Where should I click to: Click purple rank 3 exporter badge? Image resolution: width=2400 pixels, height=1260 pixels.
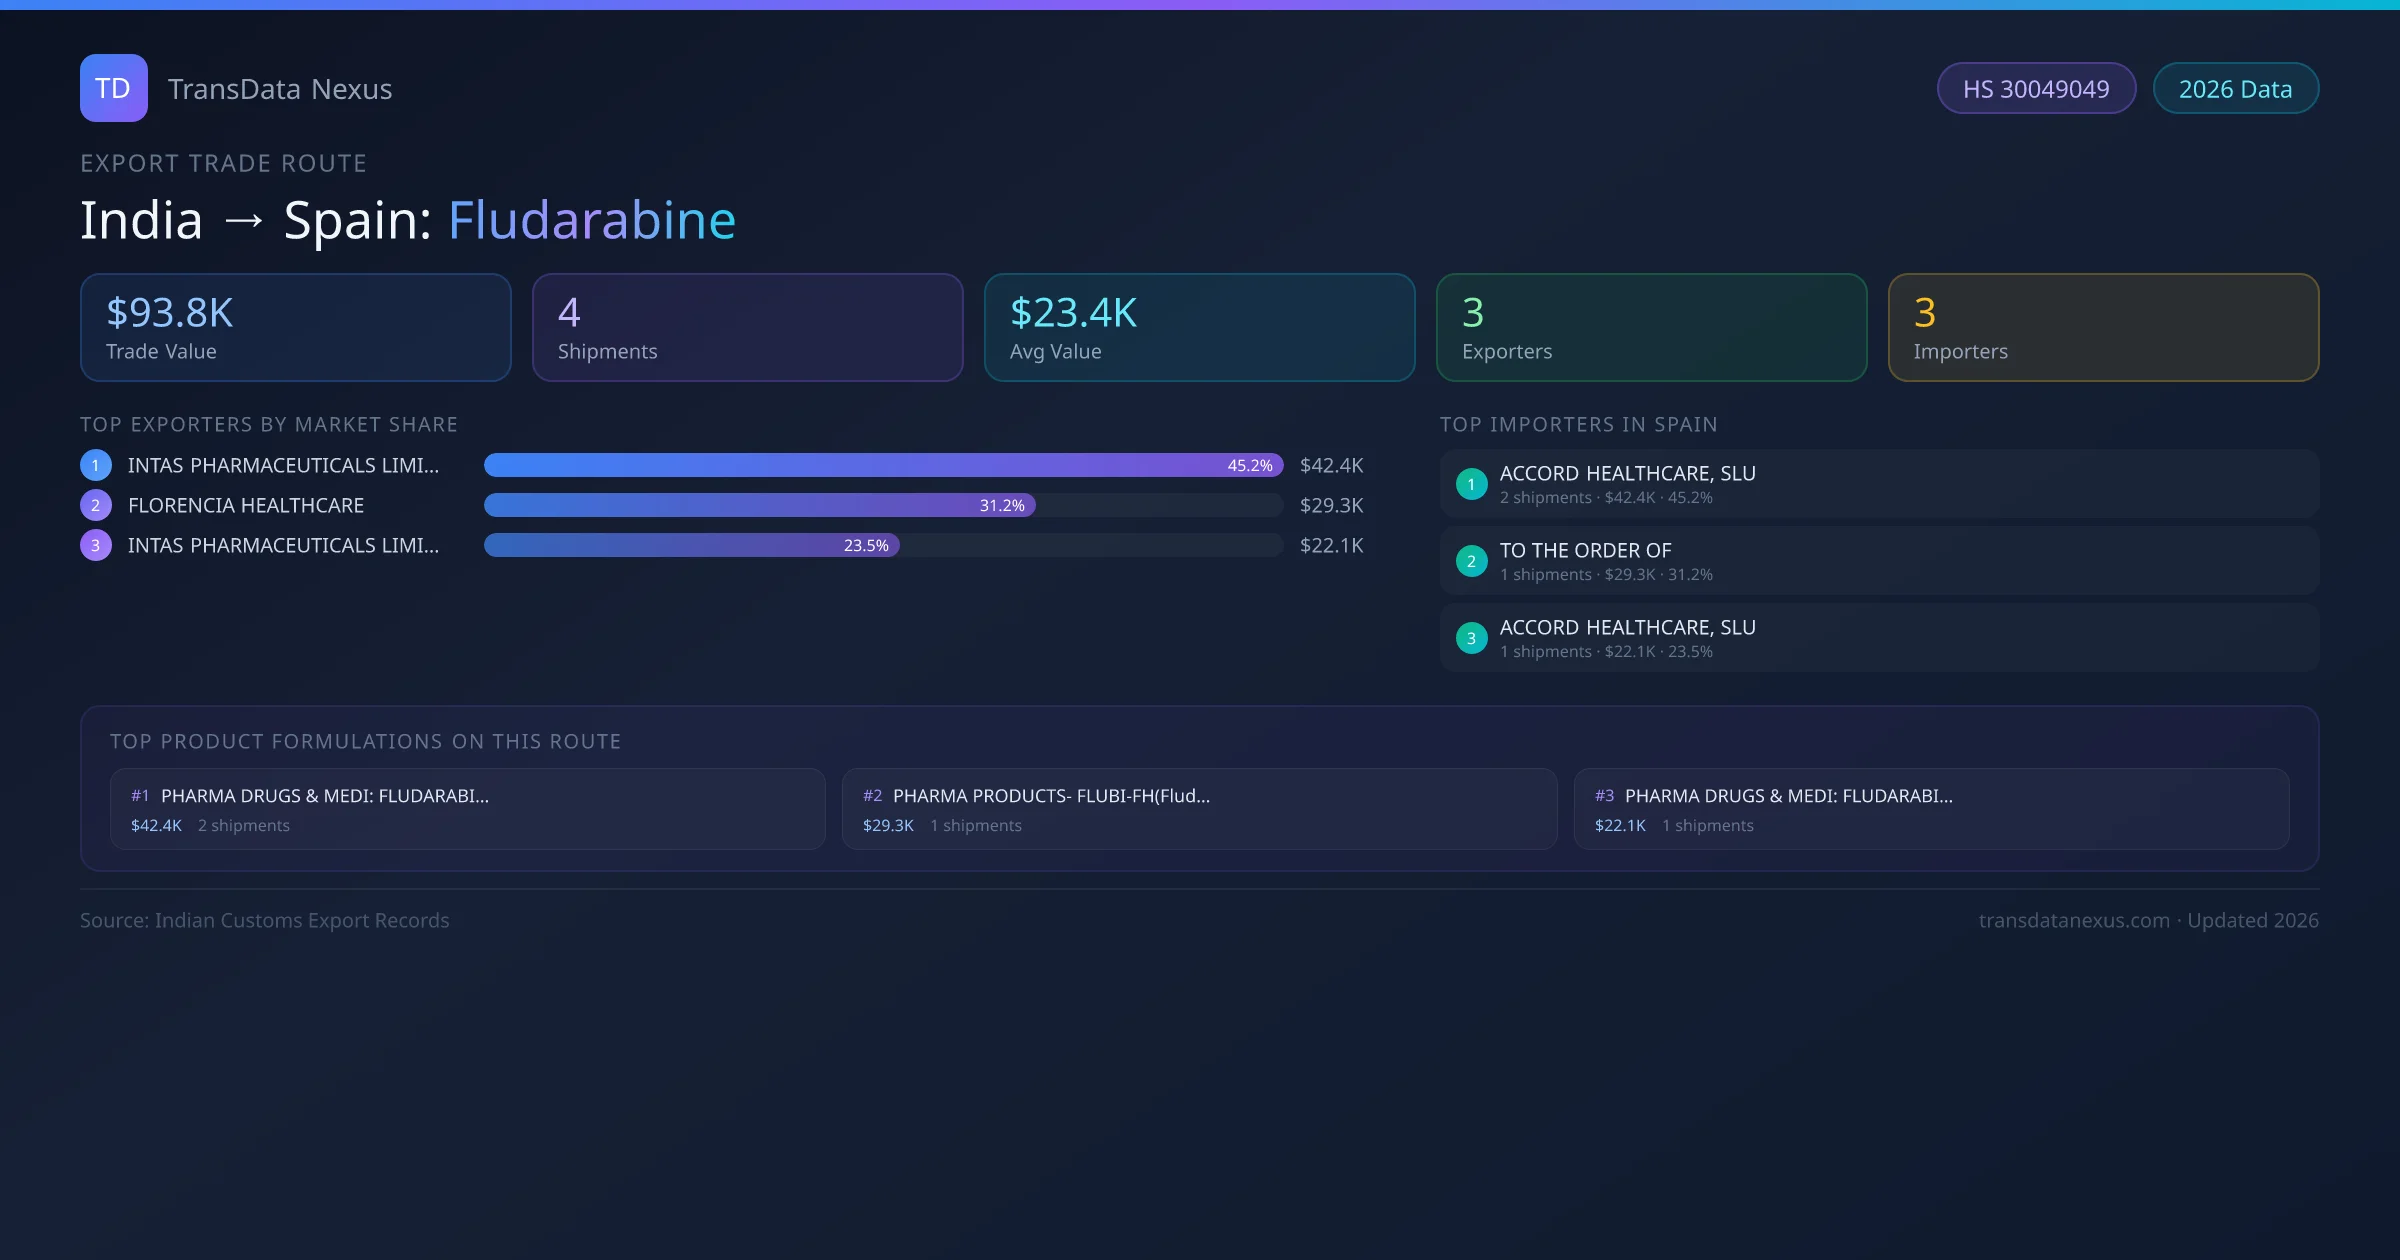click(96, 545)
